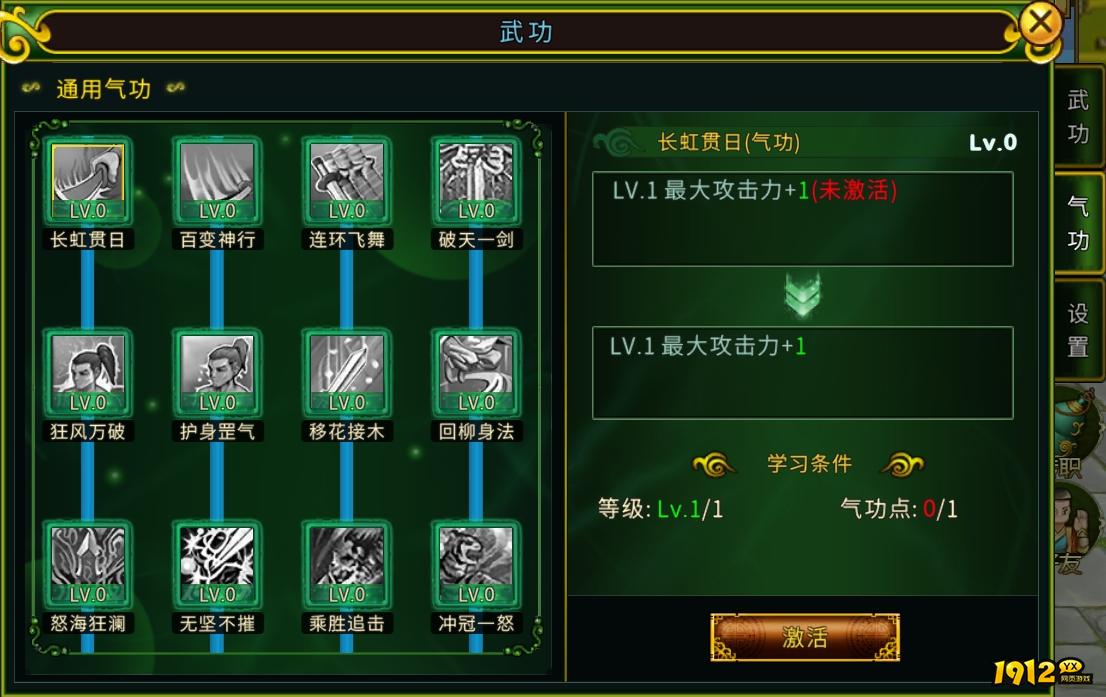Switch to the 武功 side tab
The image size is (1106, 697).
tap(1078, 116)
